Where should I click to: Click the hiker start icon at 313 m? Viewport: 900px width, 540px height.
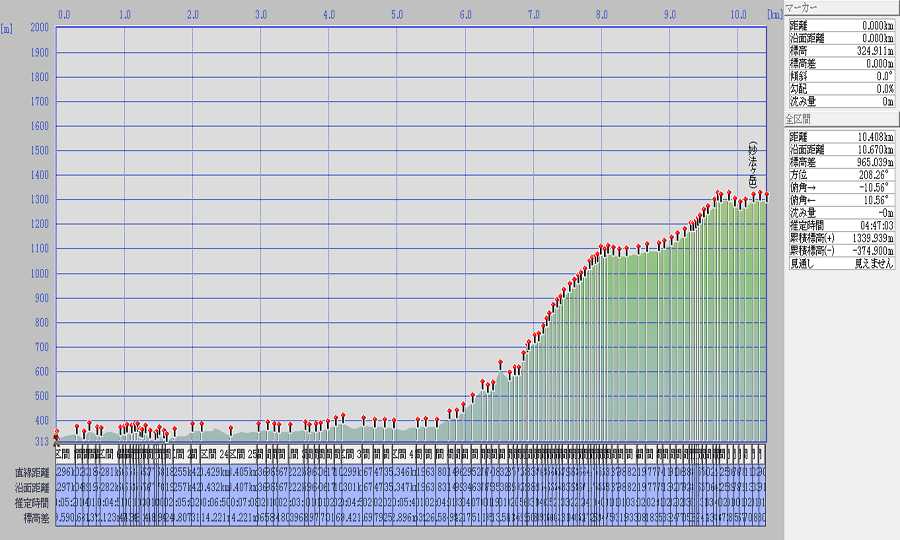56,435
